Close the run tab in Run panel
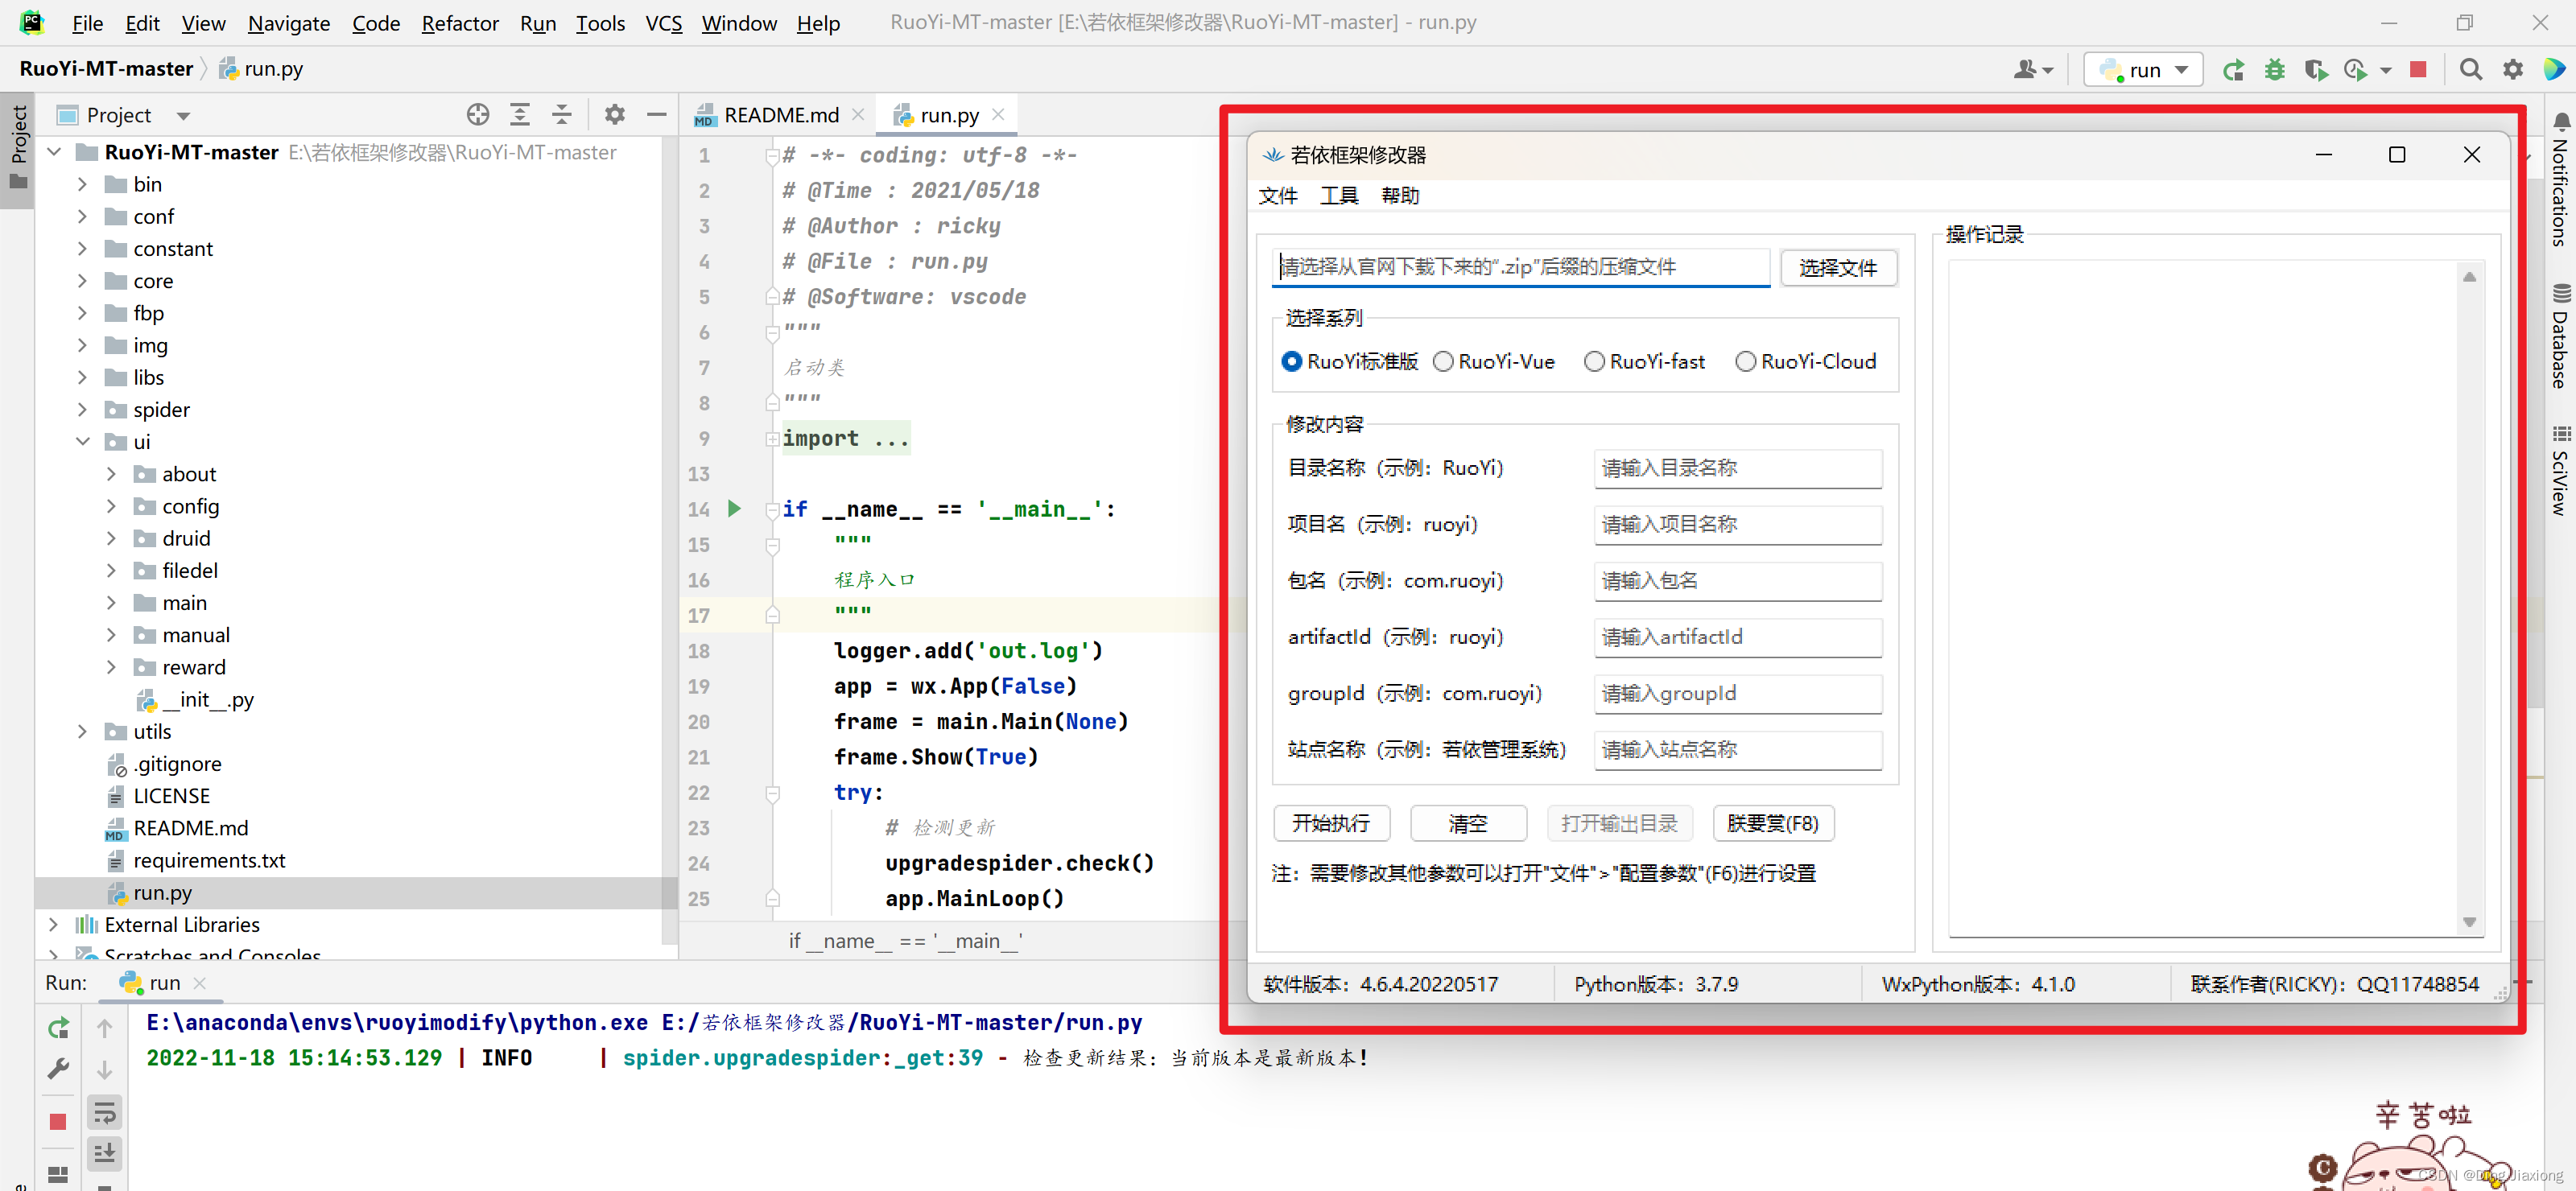The image size is (2576, 1191). pos(199,983)
